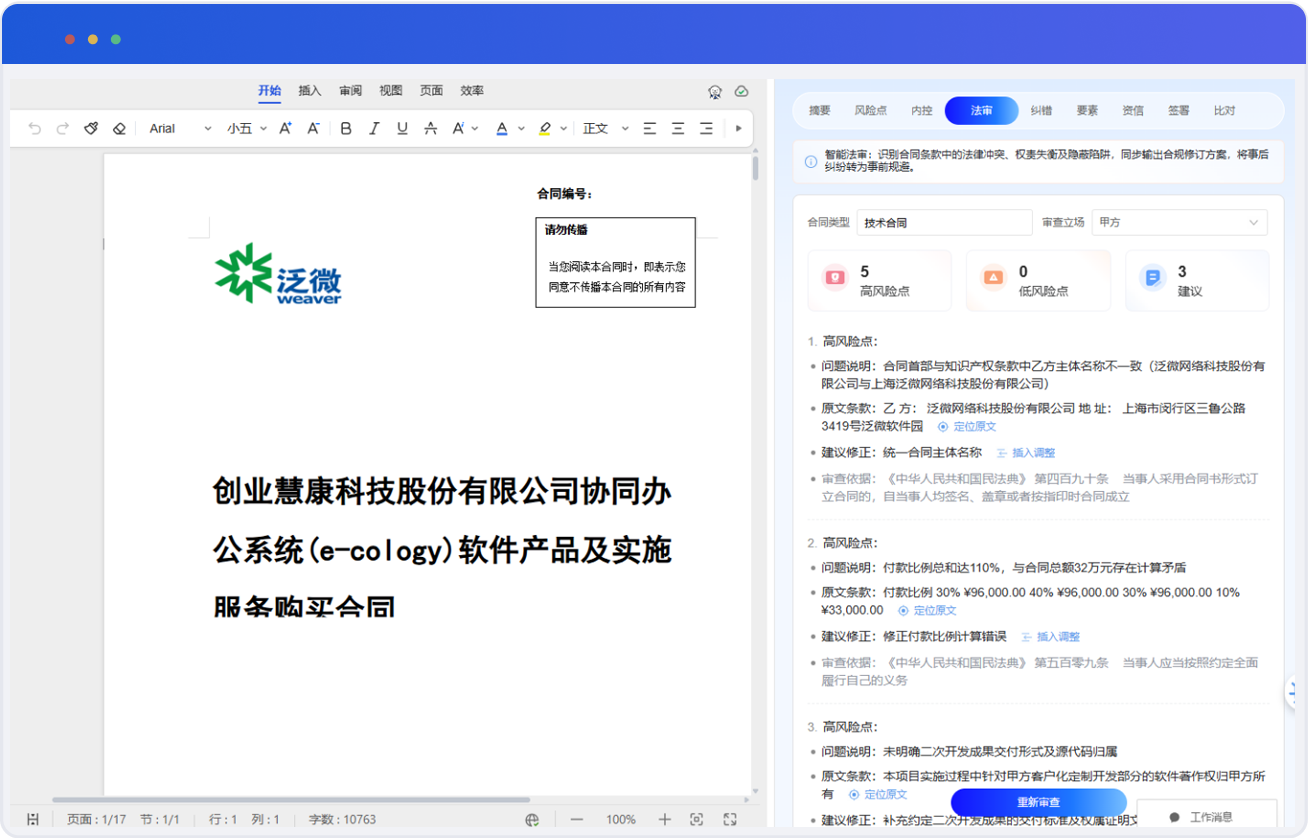This screenshot has height=838, width=1308.
Task: Click 定位原文 for the 付款比例 clause
Action: click(927, 611)
